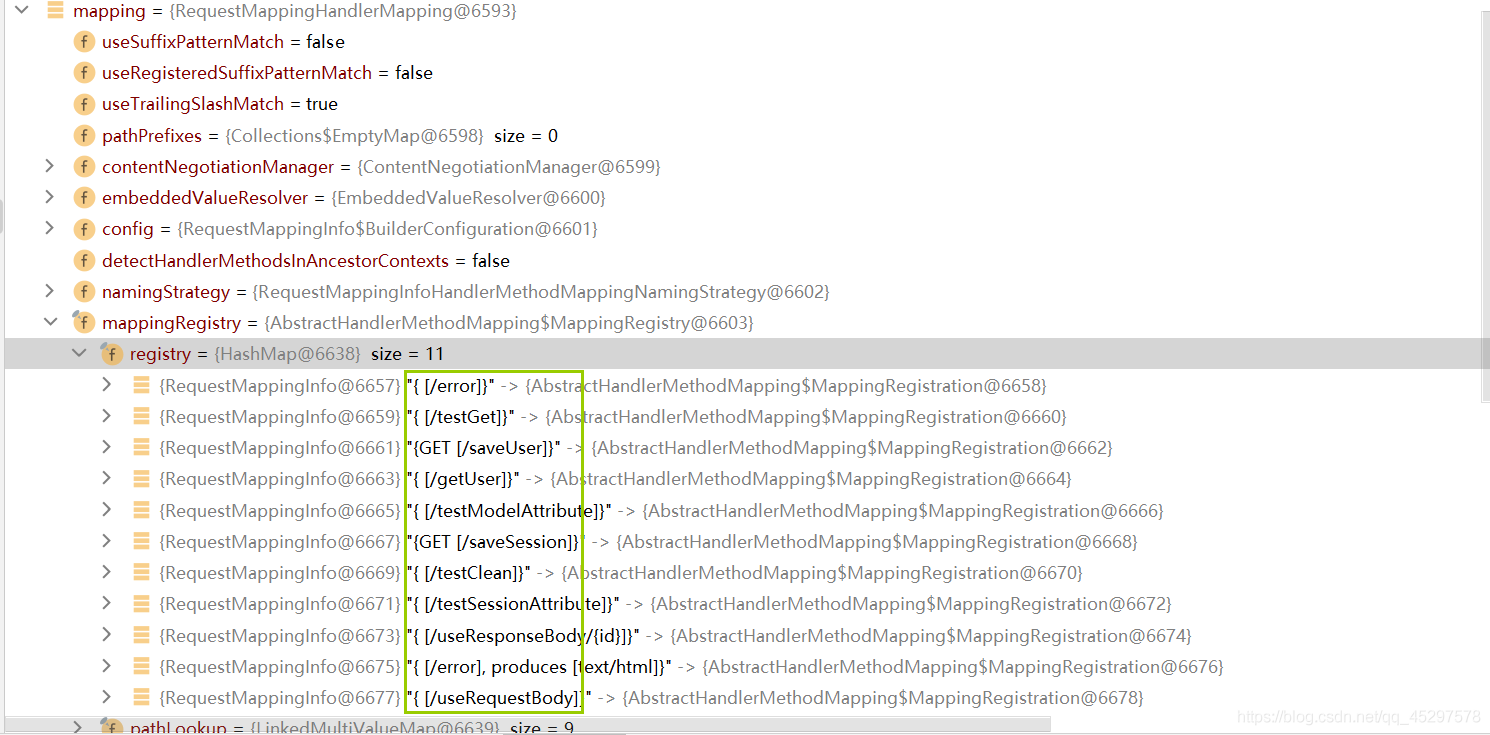Collapse the mappingRegistry node
This screenshot has width=1490, height=735.
coord(49,322)
